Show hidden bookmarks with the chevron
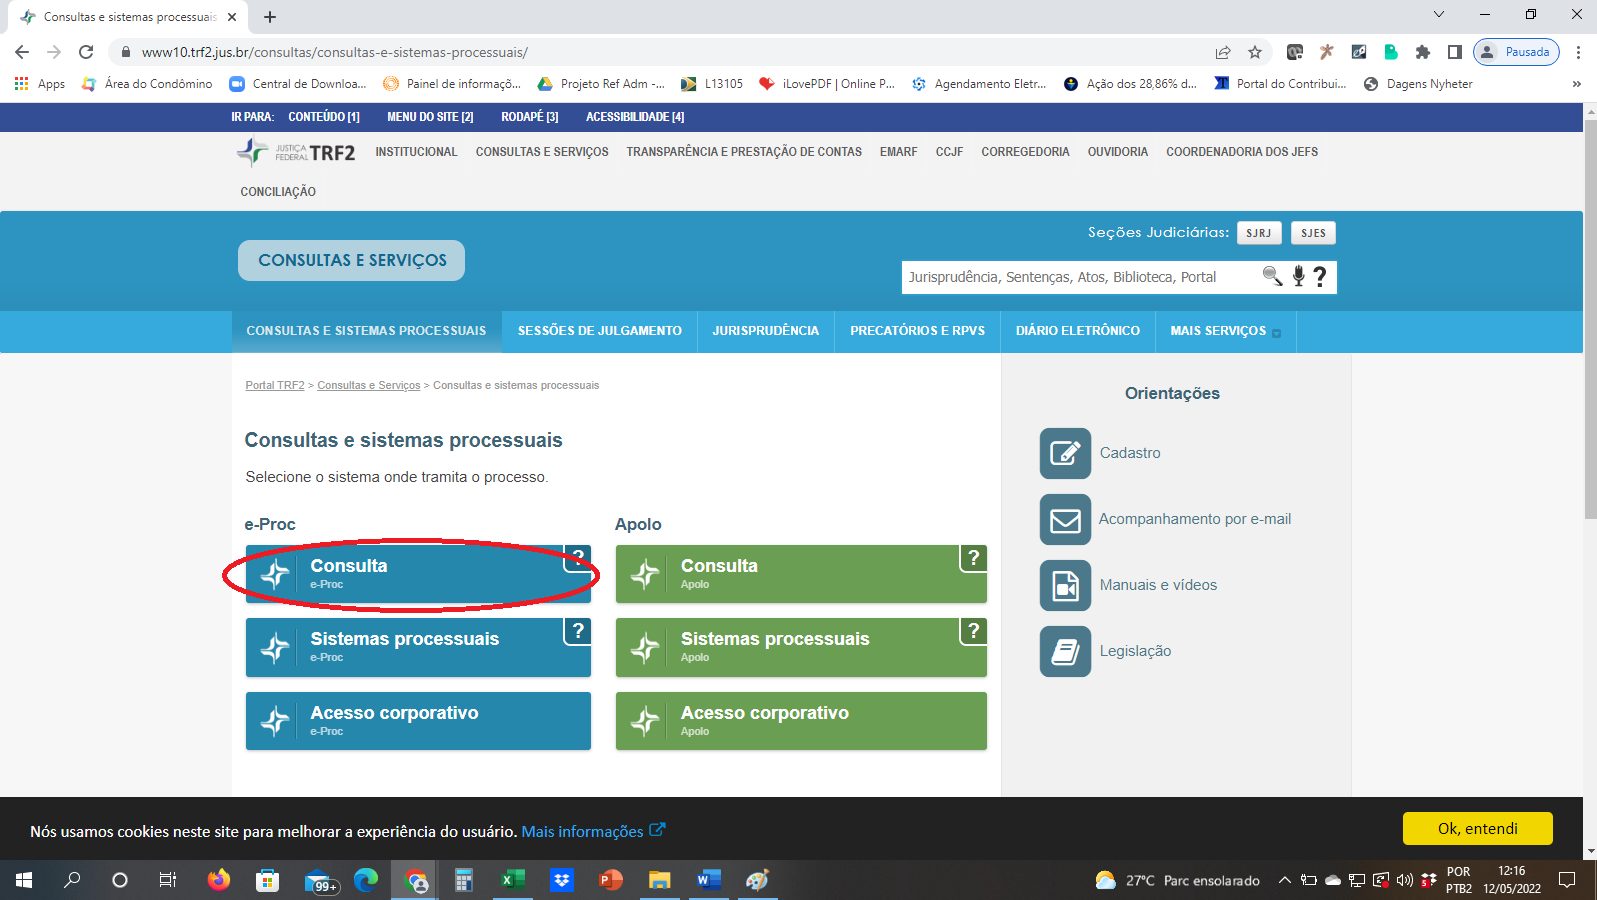1597x900 pixels. click(x=1576, y=84)
